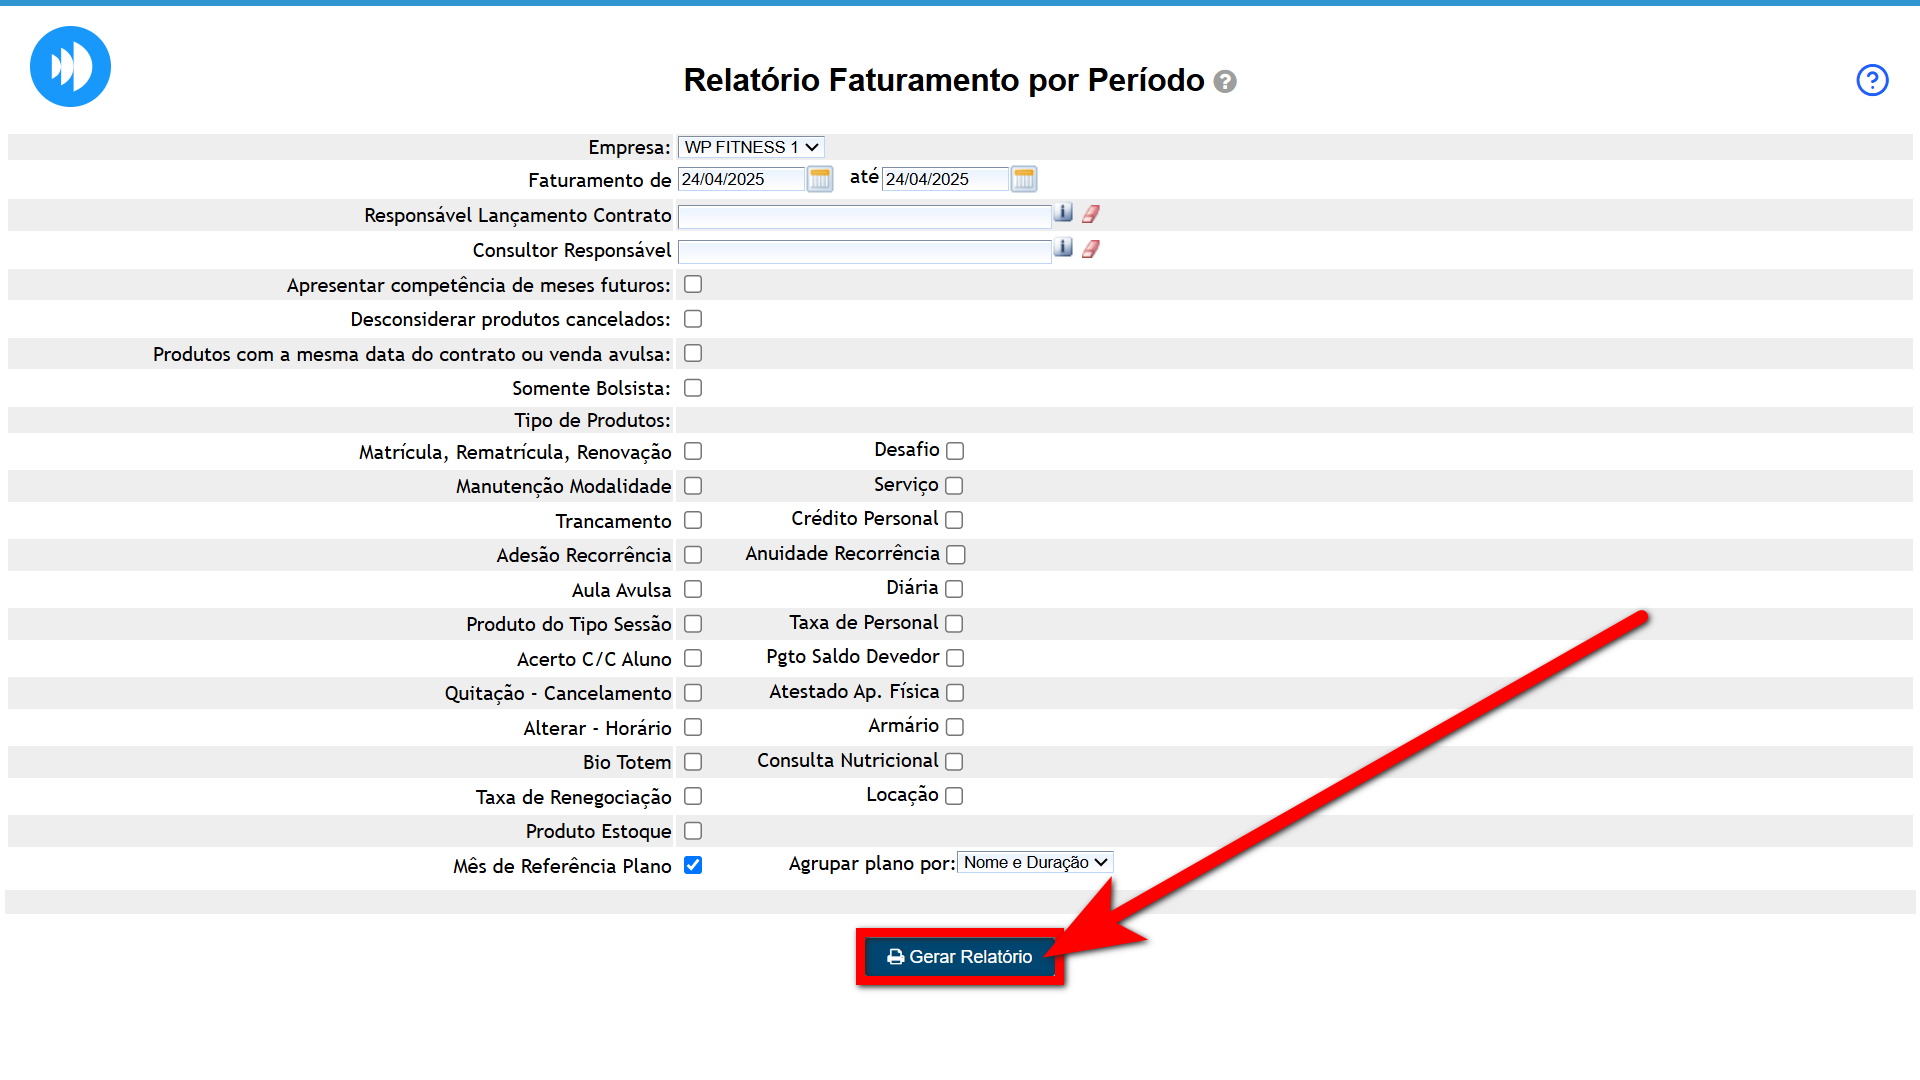This screenshot has height=1080, width=1920.
Task: Click the Gerar Relatório button
Action: (x=960, y=957)
